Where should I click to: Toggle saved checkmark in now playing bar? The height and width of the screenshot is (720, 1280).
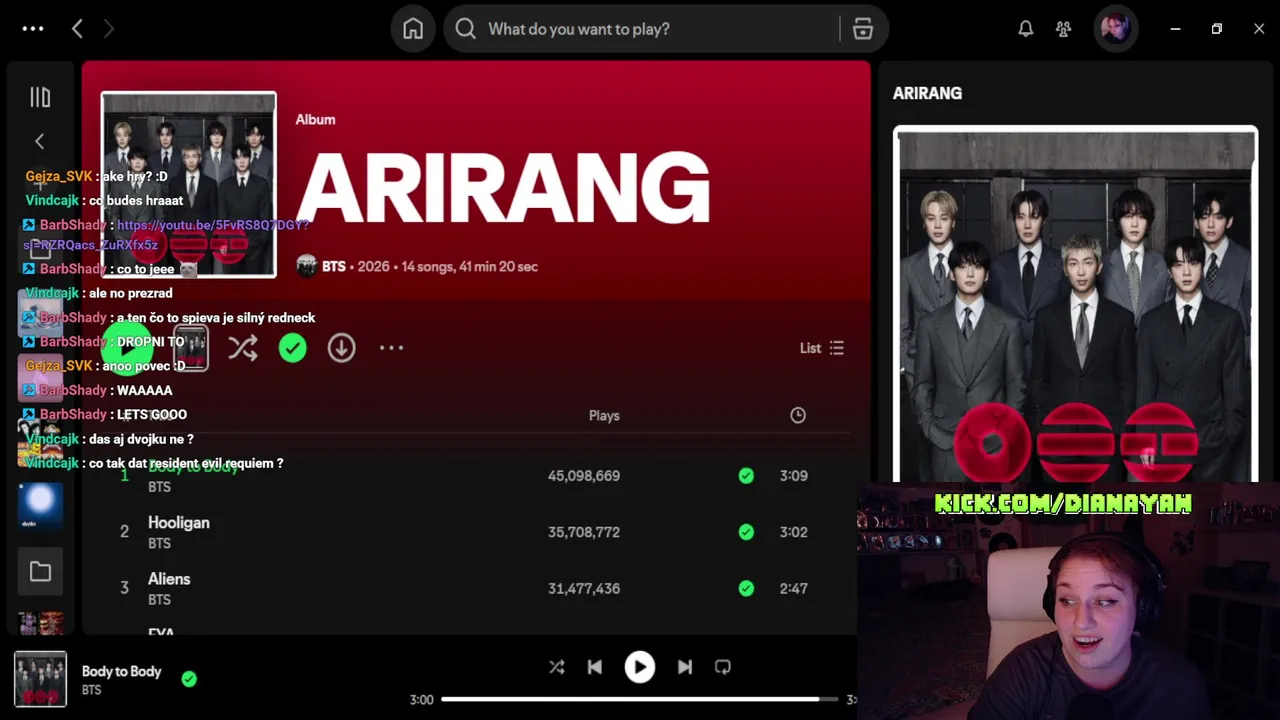[189, 679]
